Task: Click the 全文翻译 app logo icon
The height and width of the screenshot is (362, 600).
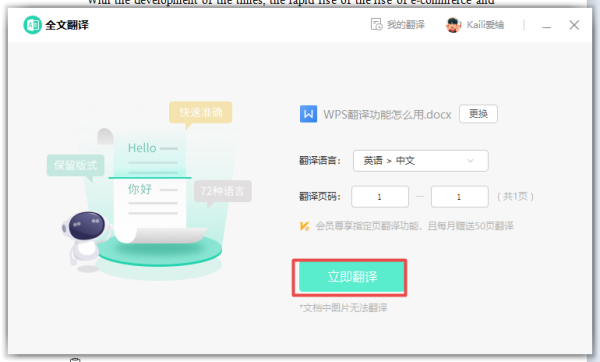Action: coord(33,25)
